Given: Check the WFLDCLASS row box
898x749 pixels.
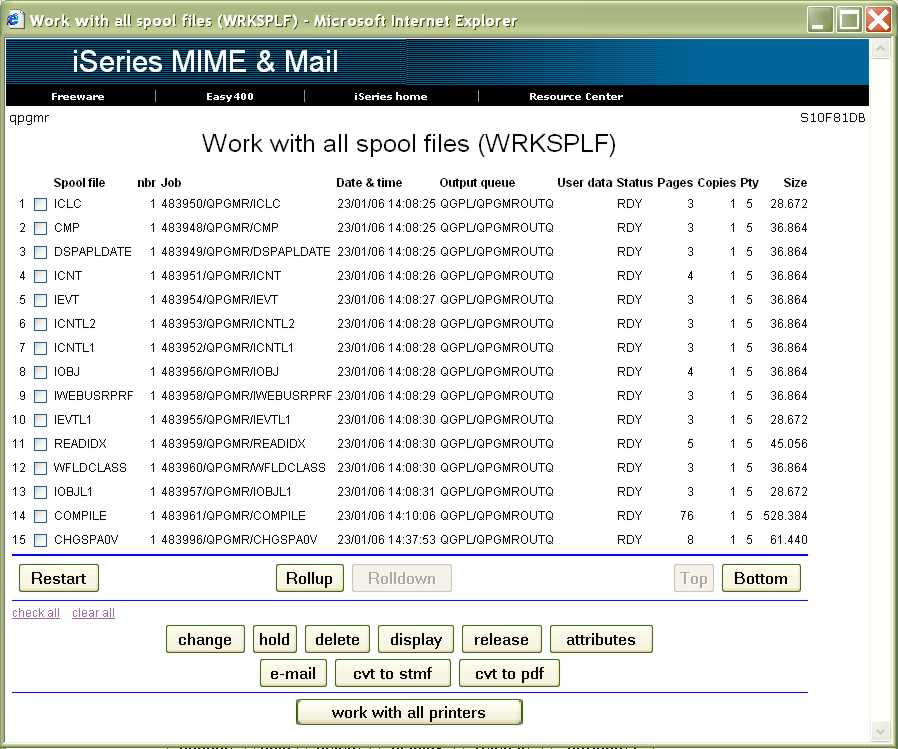Looking at the screenshot, I should click(x=40, y=468).
